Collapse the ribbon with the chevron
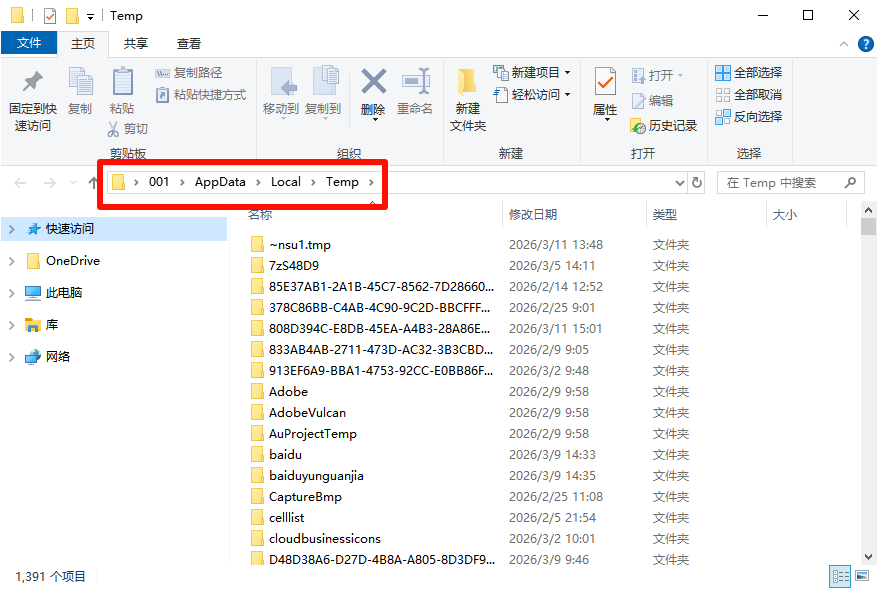Viewport: 878px width, 589px height. 843,43
